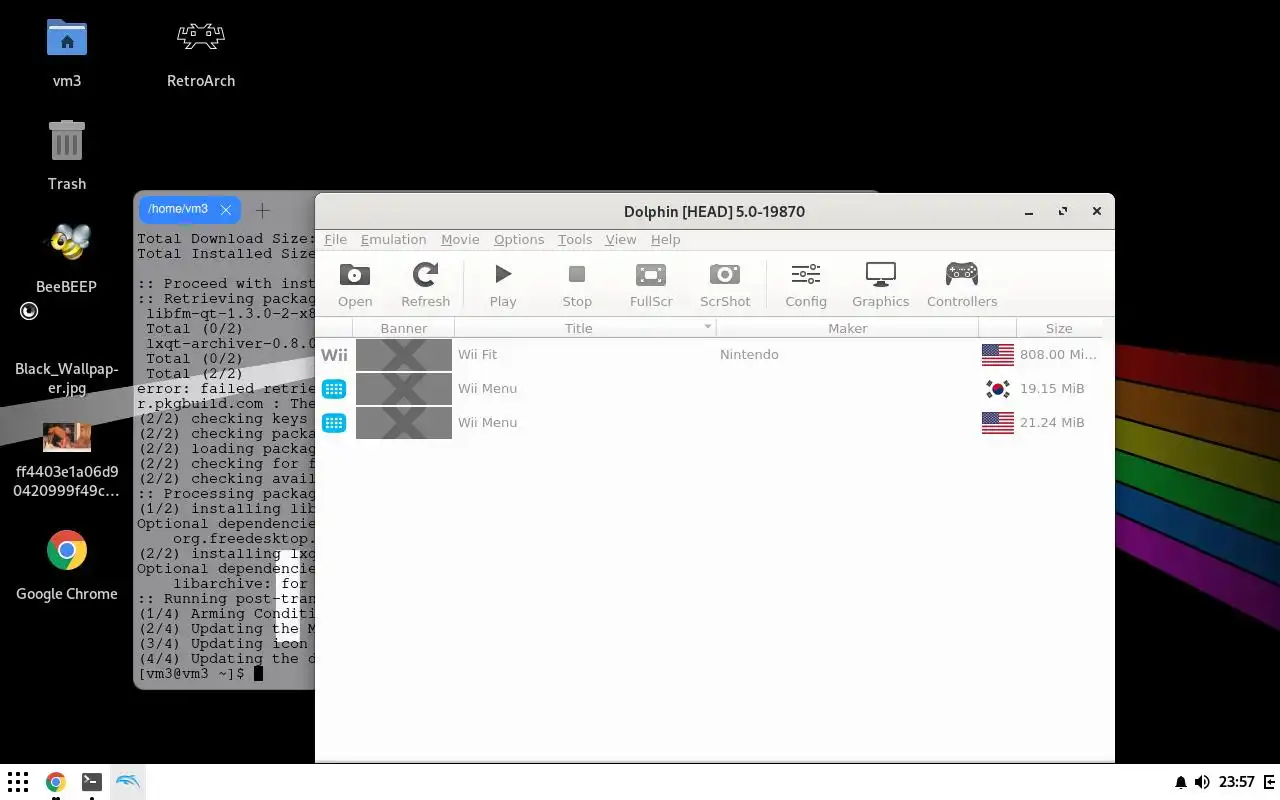Open the View menu
The height and width of the screenshot is (800, 1280).
(621, 240)
